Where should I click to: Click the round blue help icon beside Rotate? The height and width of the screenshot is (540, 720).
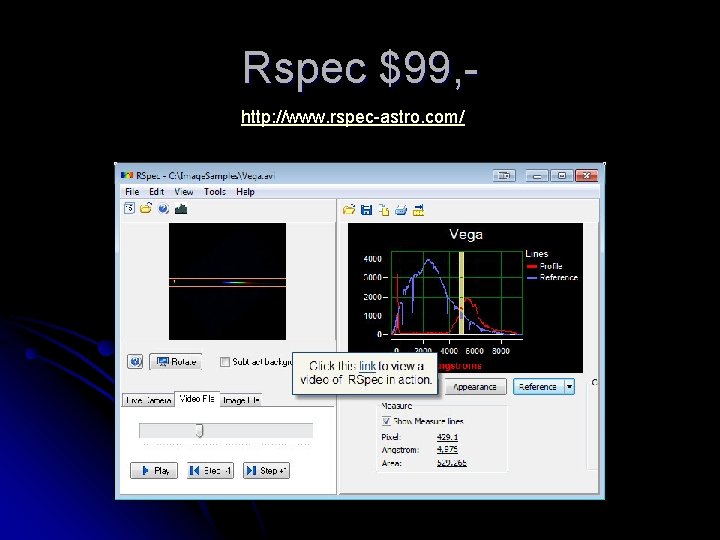135,362
